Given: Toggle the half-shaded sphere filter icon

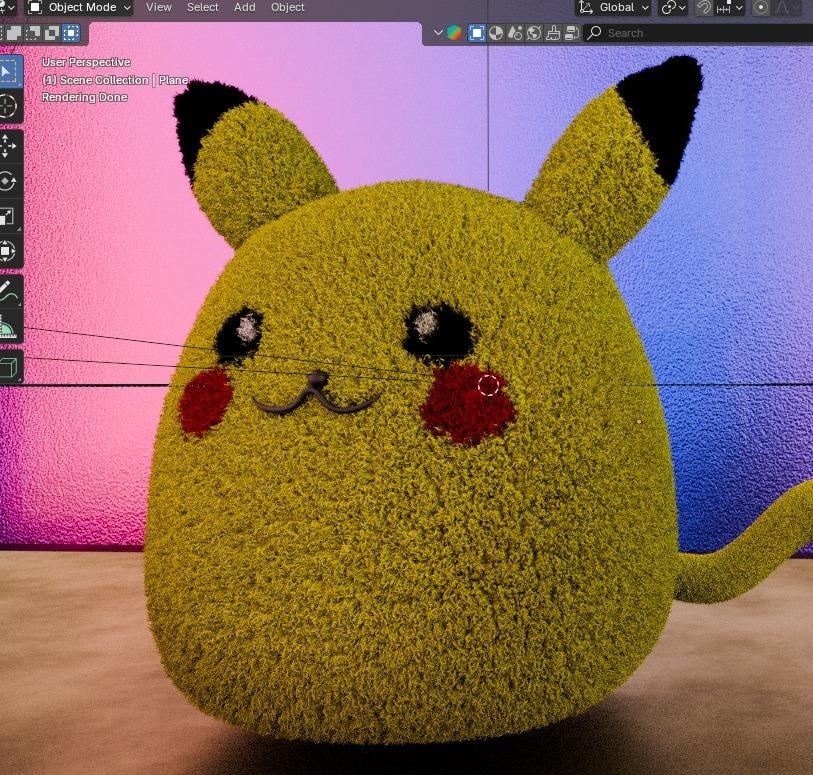Looking at the screenshot, I should point(496,33).
